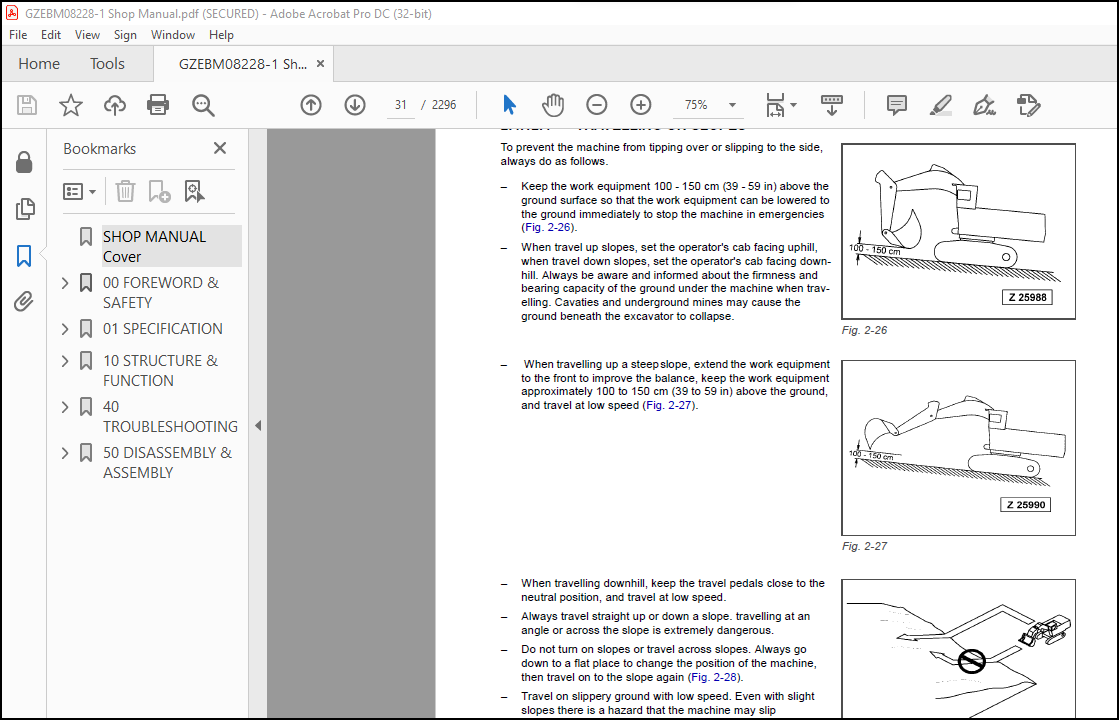Screen dimensions: 1119x720
Task: Click the upload to cloud icon
Action: click(114, 105)
